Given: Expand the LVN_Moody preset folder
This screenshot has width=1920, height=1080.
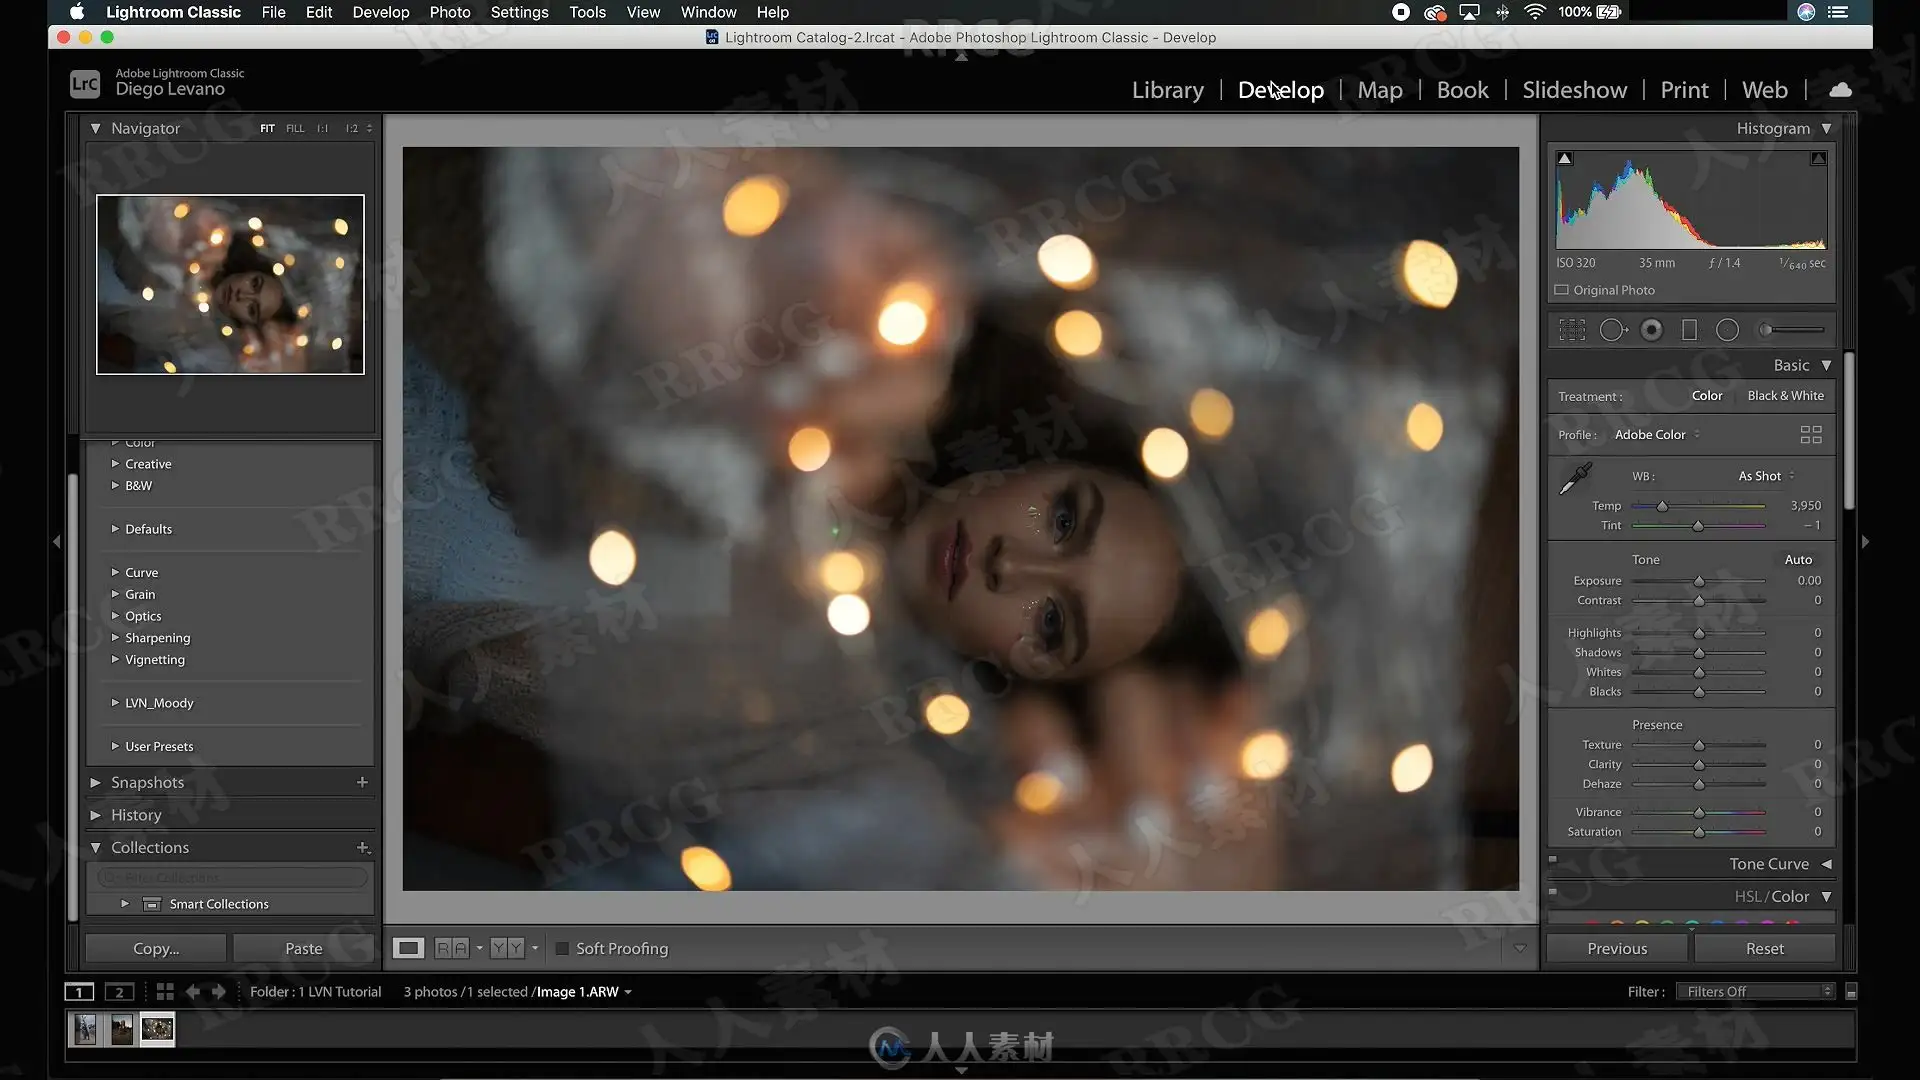Looking at the screenshot, I should [x=115, y=703].
